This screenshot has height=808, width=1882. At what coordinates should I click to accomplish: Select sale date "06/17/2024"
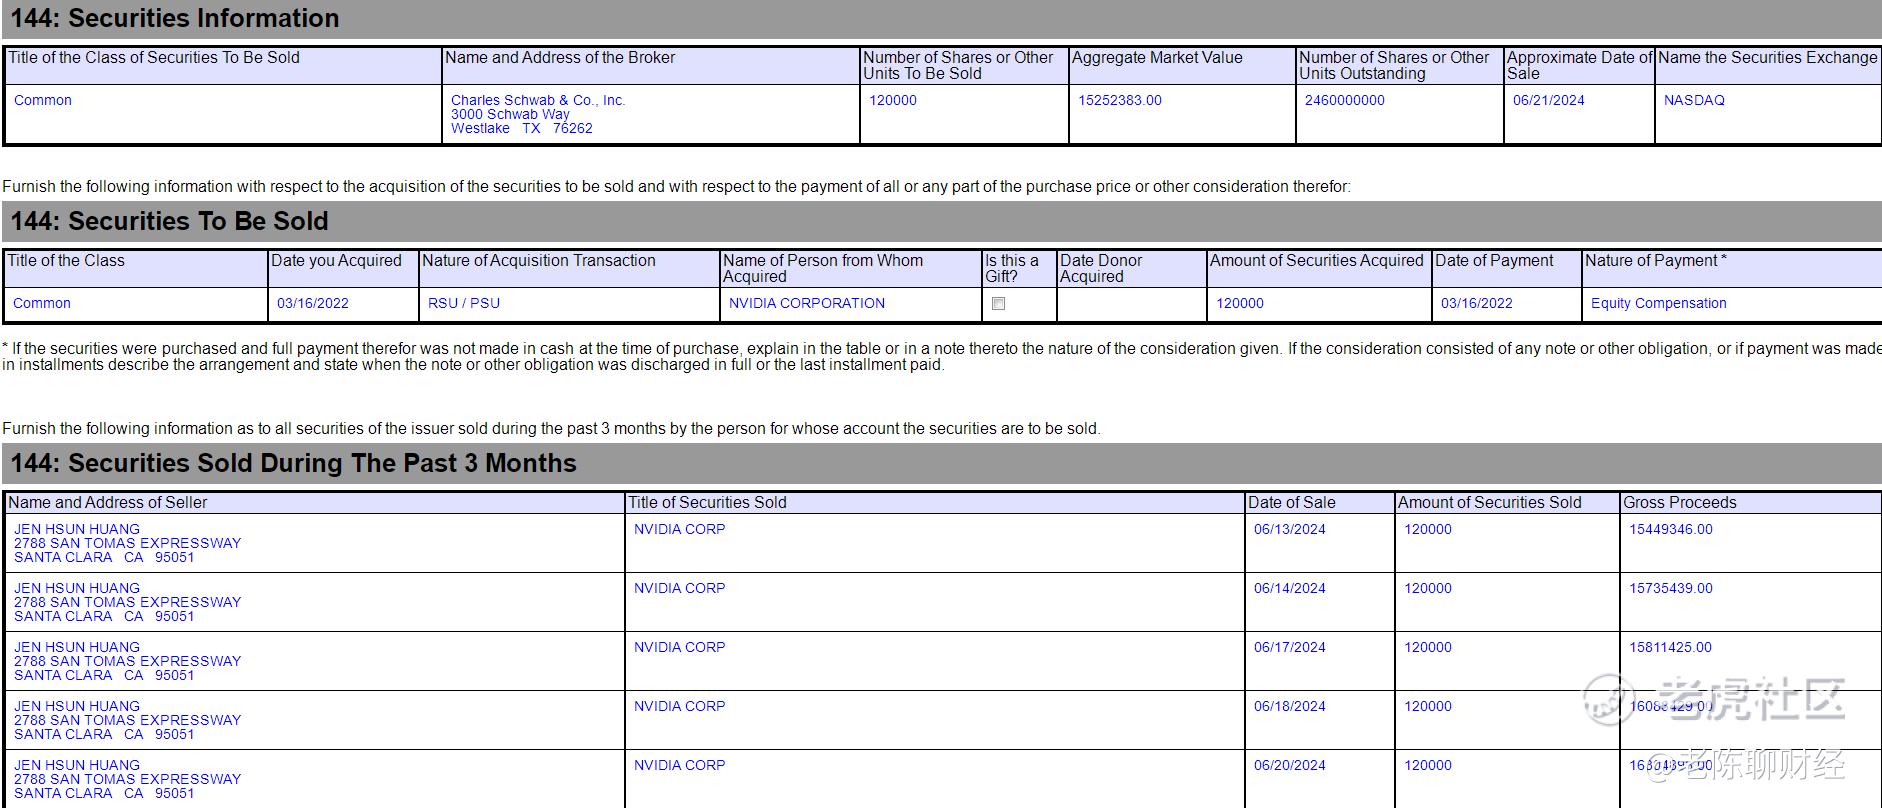pos(1290,647)
